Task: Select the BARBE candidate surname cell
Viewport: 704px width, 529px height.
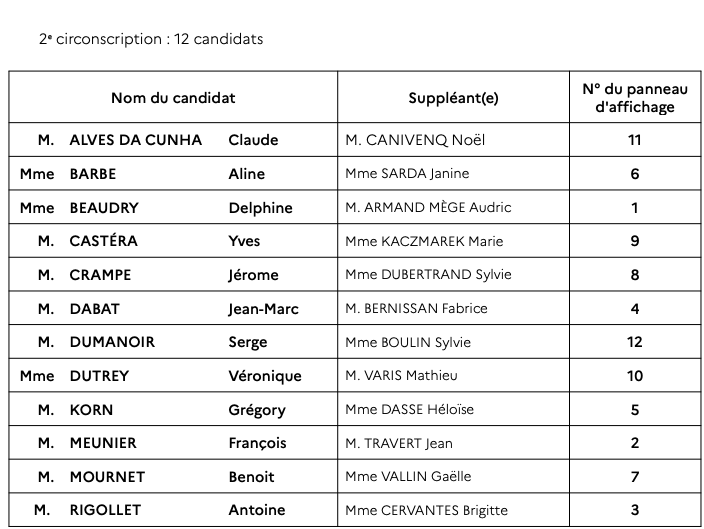Action: [x=93, y=174]
